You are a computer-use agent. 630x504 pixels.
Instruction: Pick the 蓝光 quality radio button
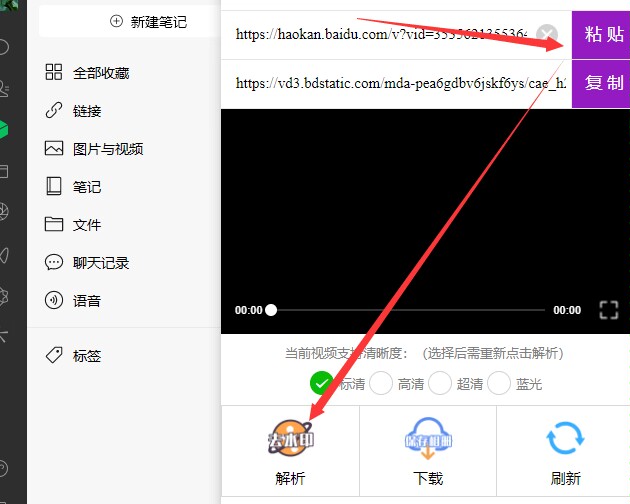tap(499, 383)
